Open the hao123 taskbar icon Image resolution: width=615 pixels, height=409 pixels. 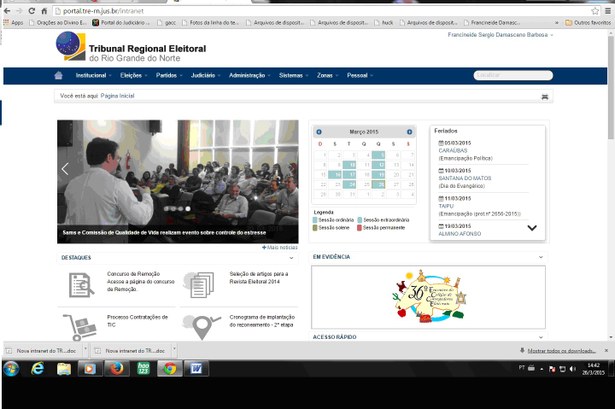pyautogui.click(x=143, y=369)
